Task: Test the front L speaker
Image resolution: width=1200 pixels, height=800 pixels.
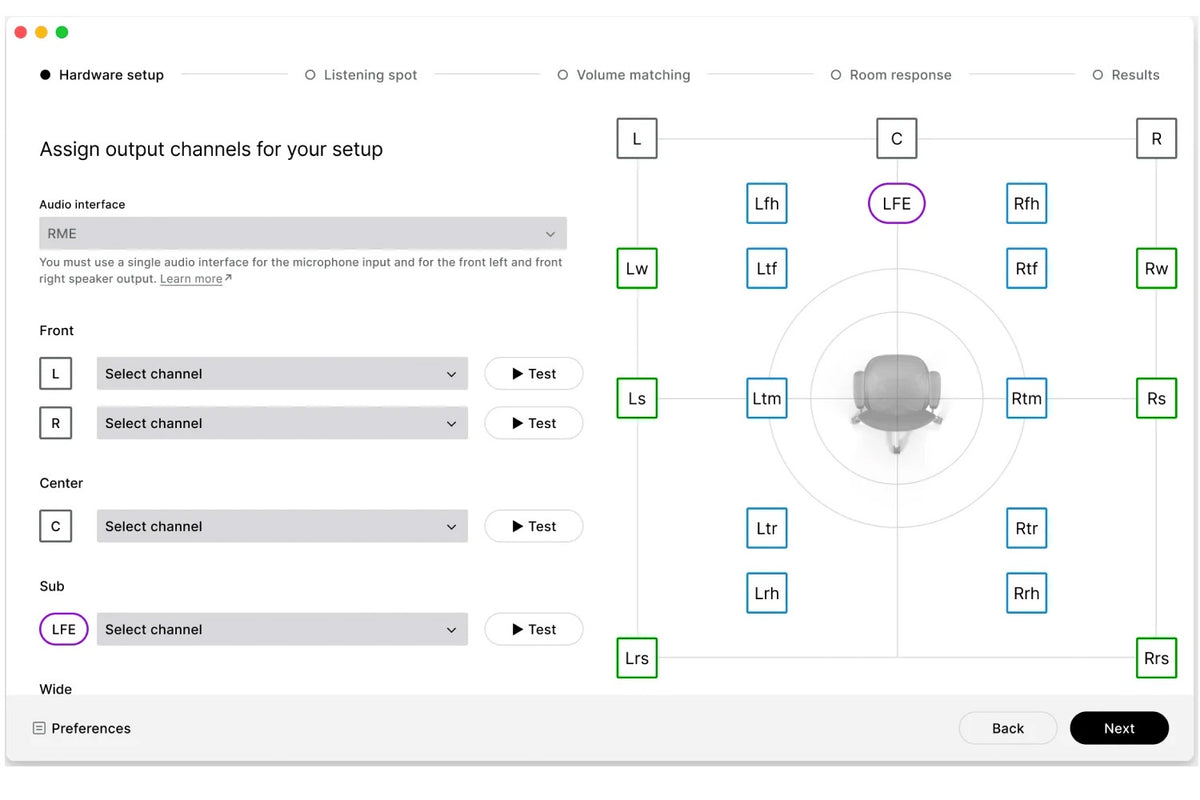Action: pos(534,374)
